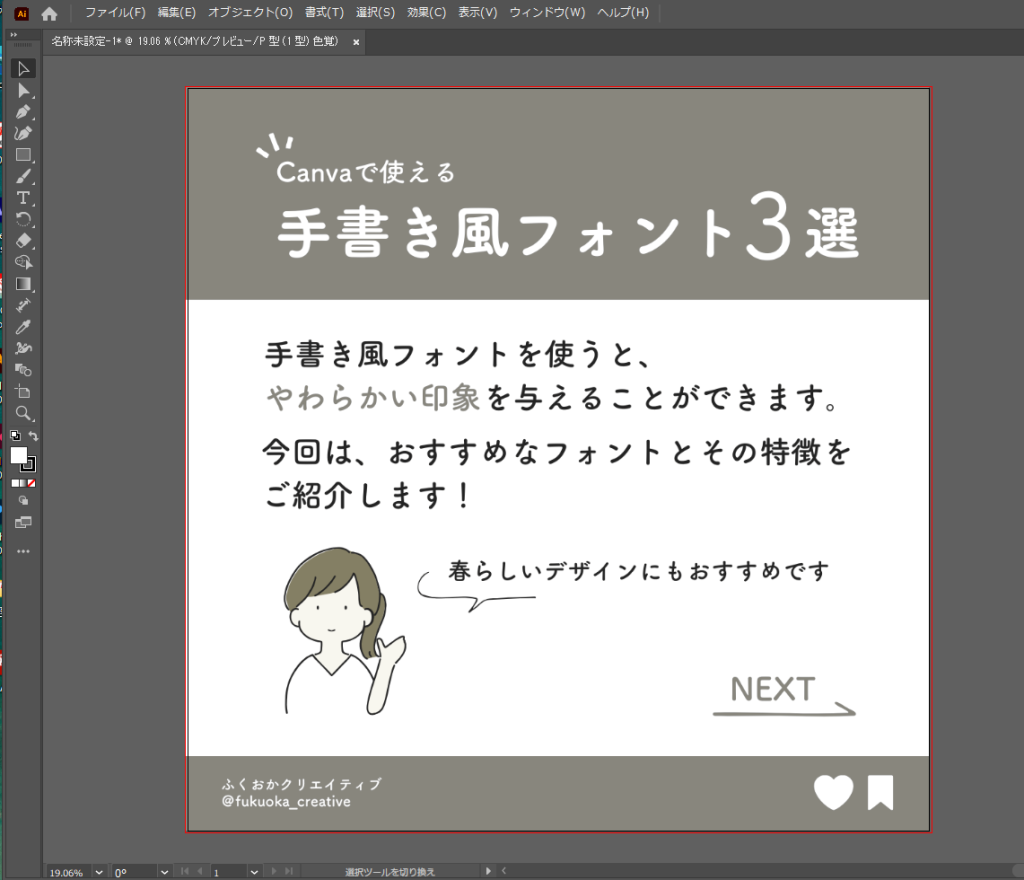Go to the first artboard
Image resolution: width=1024 pixels, height=880 pixels.
pyautogui.click(x=185, y=872)
